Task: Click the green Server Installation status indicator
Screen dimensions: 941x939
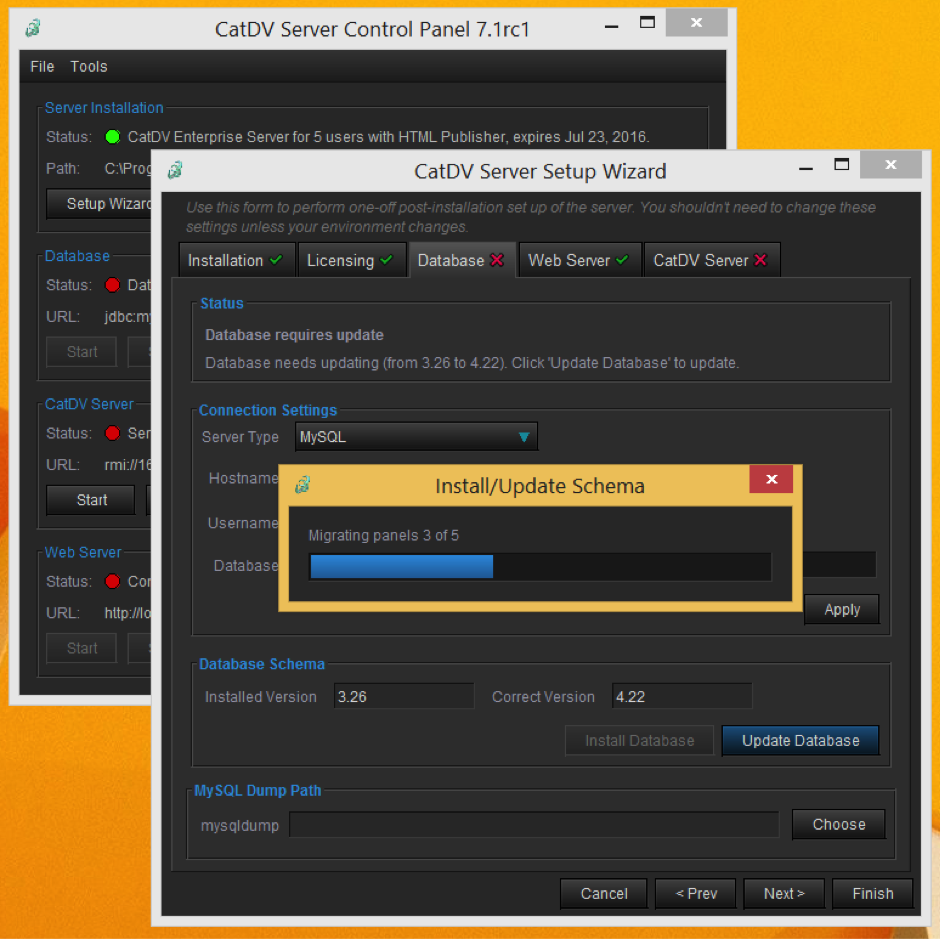Action: point(112,137)
